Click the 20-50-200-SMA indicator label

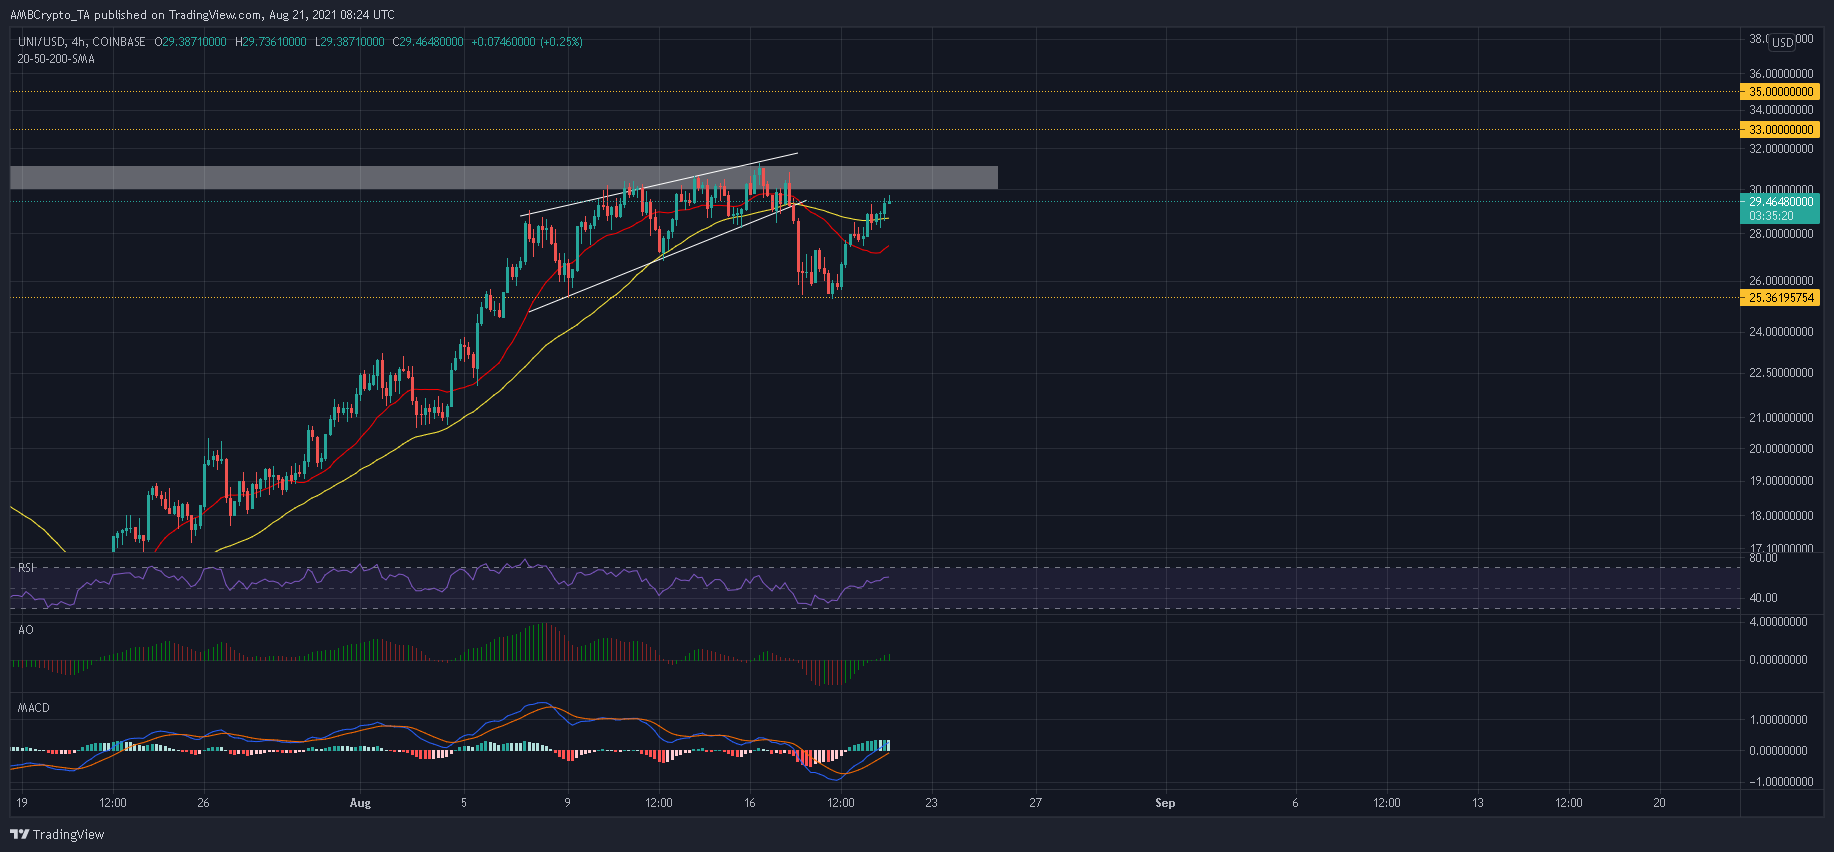point(56,59)
